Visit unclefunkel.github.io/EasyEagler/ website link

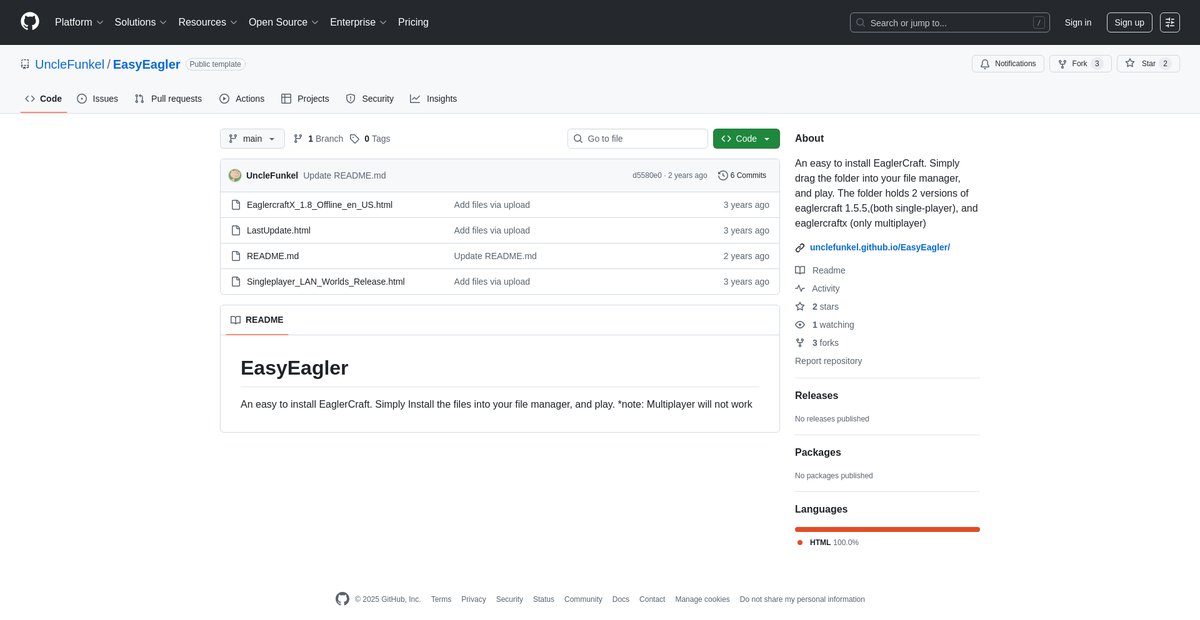coord(880,247)
